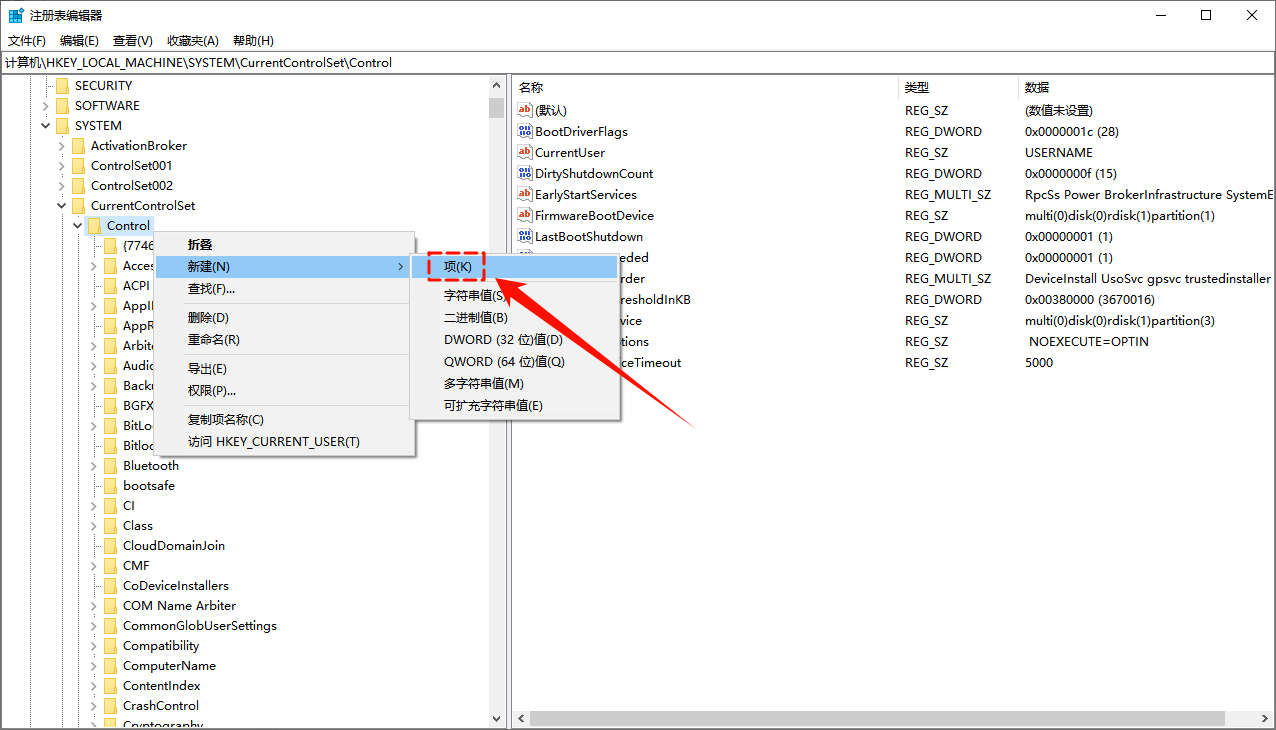Screen dimensions: 1276x730
Task: Expand the SOFTWARE registry key
Action: point(46,106)
